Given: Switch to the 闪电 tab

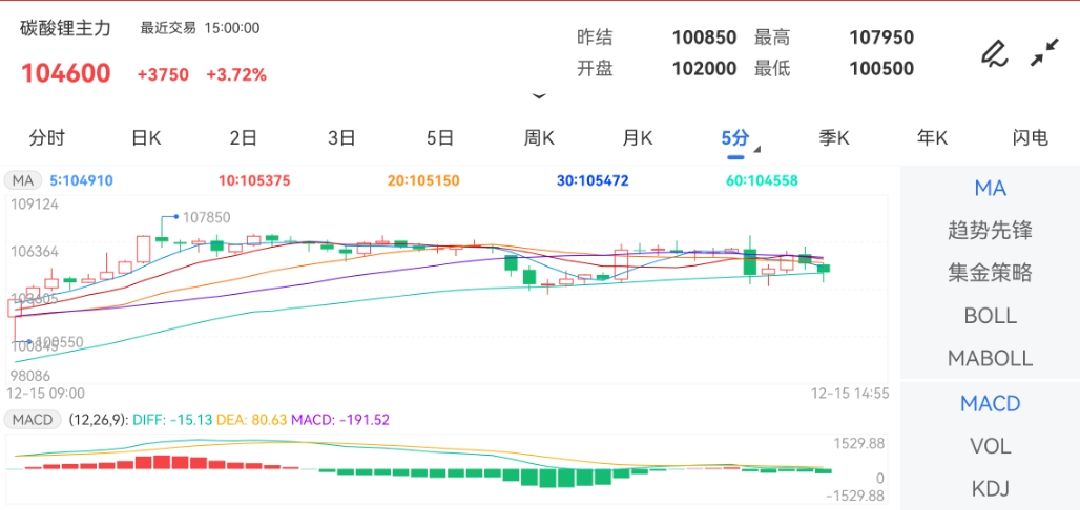Looking at the screenshot, I should pyautogui.click(x=1030, y=138).
